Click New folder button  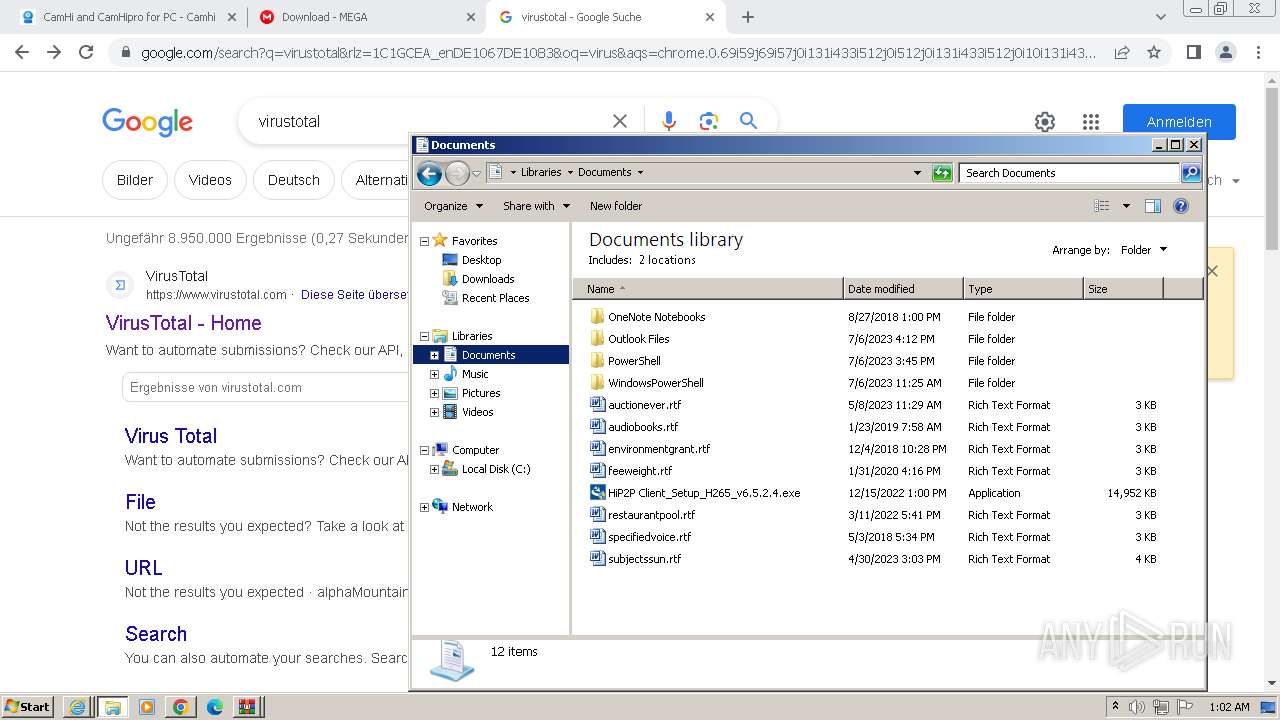coord(616,206)
